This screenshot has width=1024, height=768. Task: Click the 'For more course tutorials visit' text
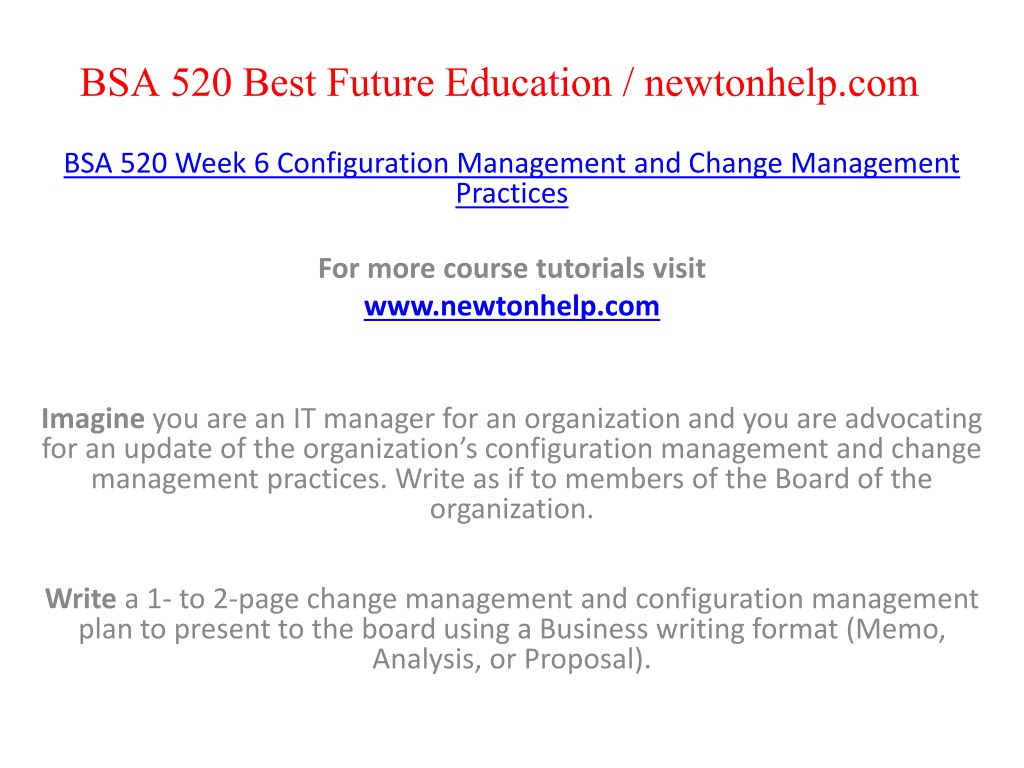tap(511, 268)
